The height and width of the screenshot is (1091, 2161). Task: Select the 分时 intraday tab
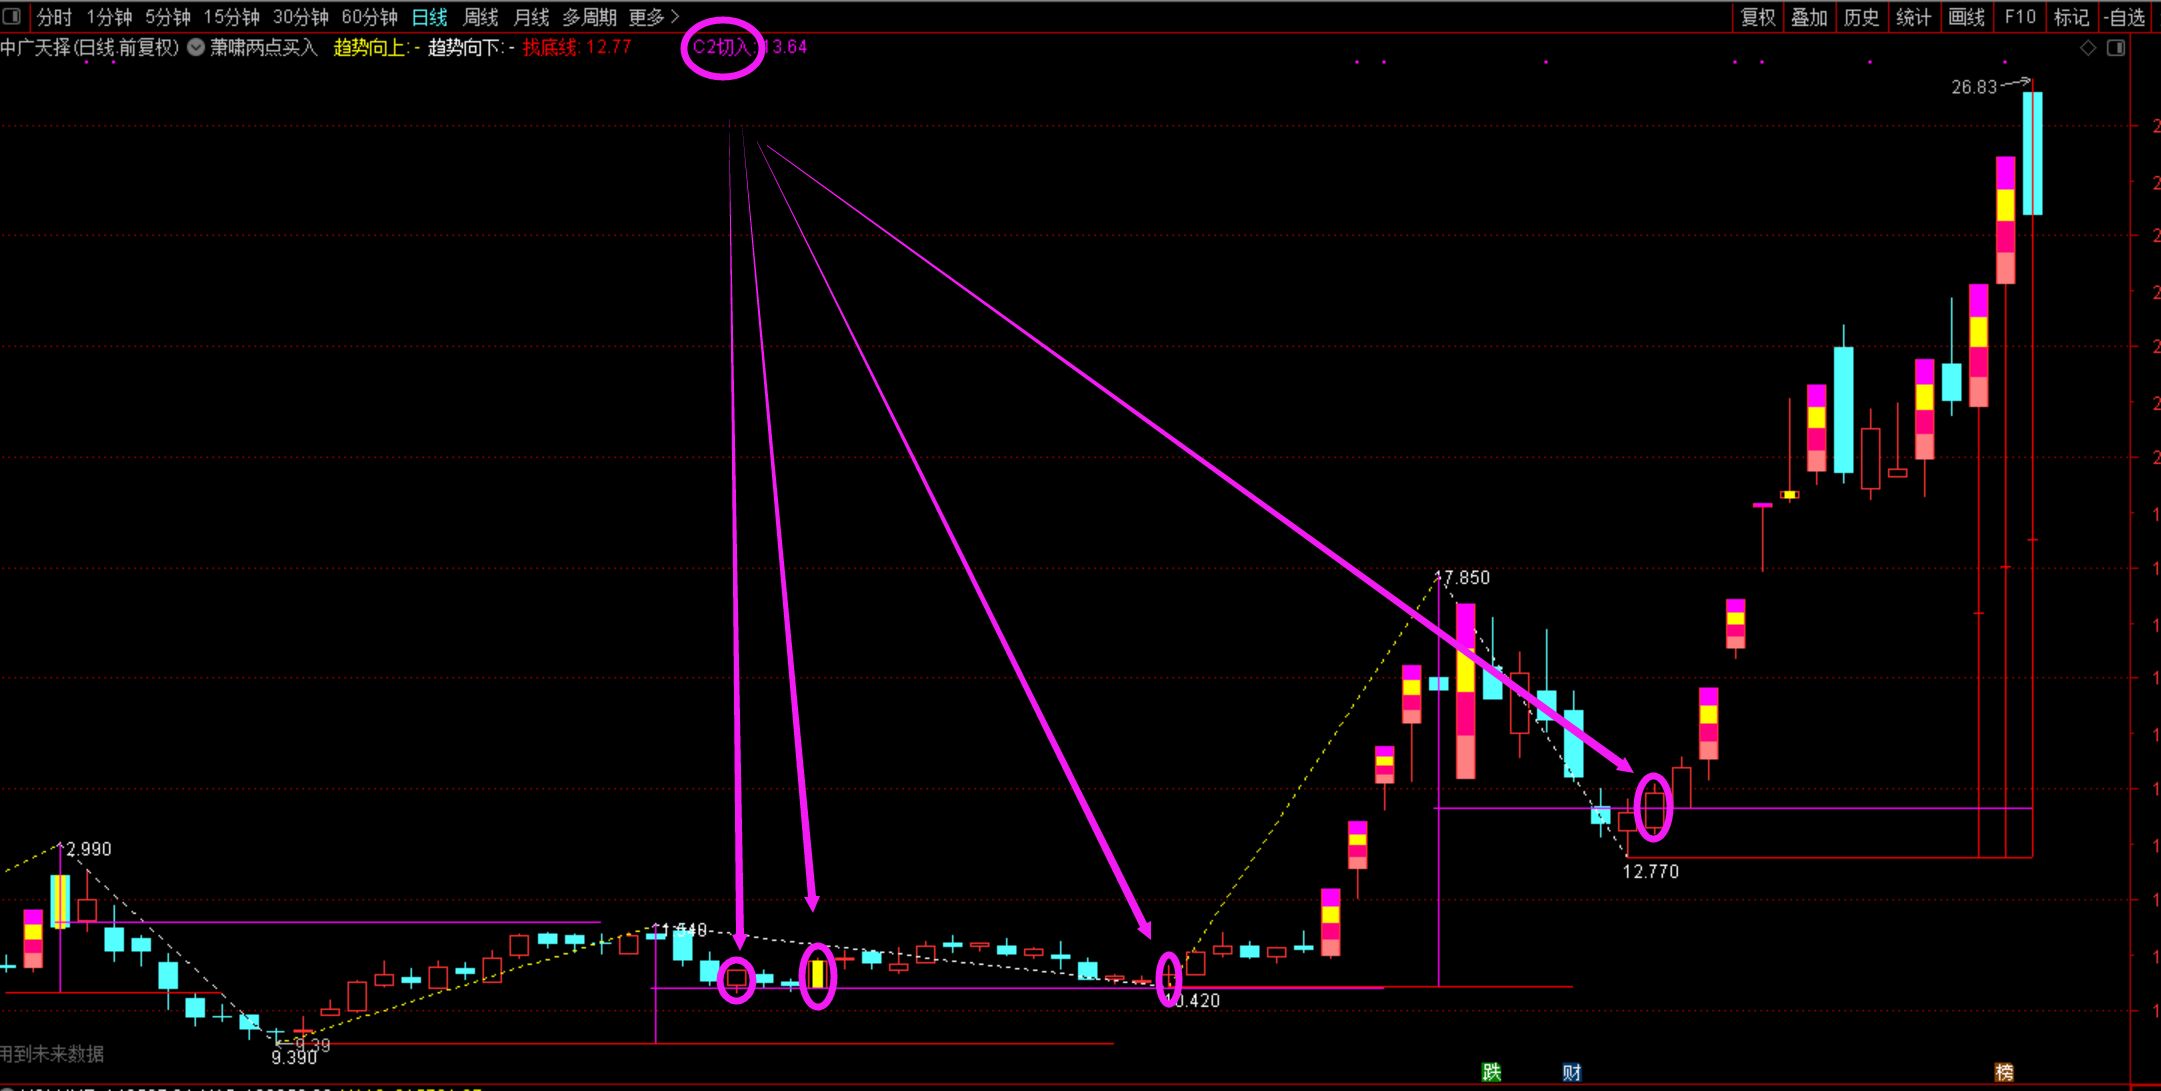click(x=54, y=17)
